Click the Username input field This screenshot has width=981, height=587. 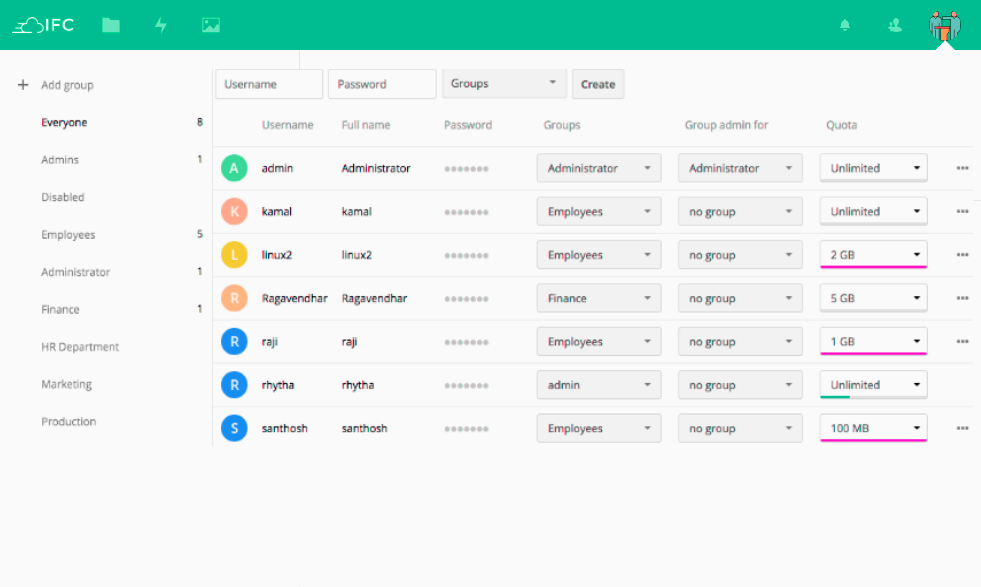click(269, 84)
